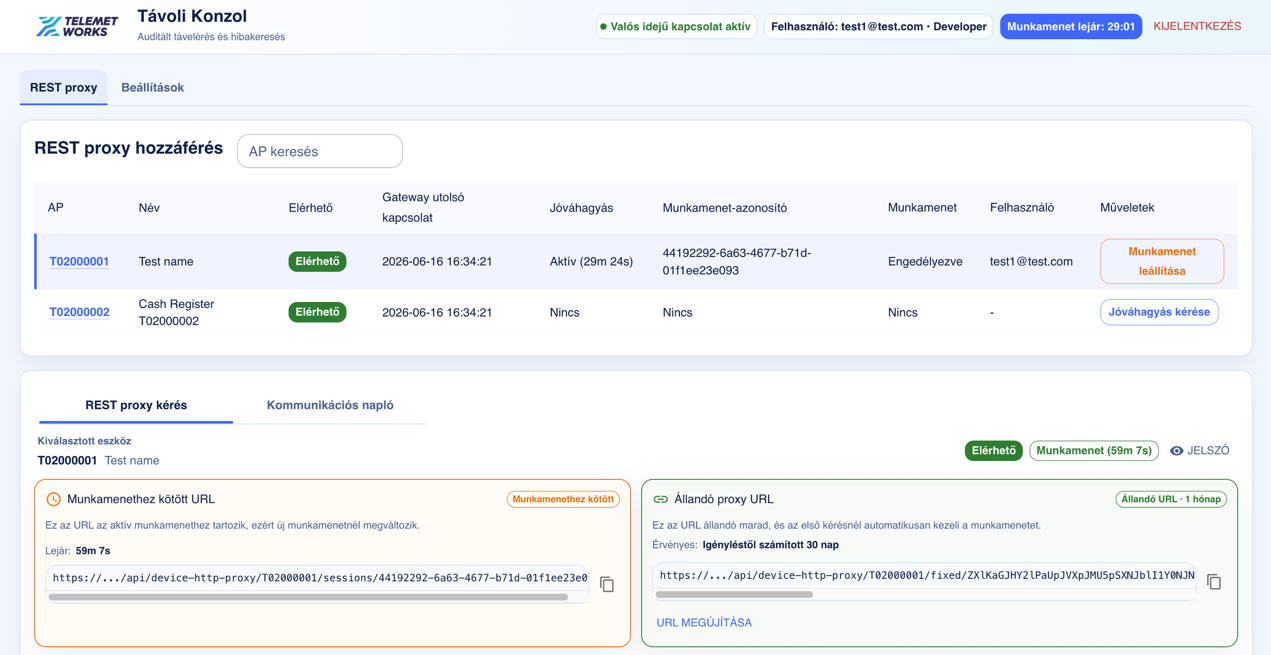Open the Kommunikációs napló tab

click(330, 405)
